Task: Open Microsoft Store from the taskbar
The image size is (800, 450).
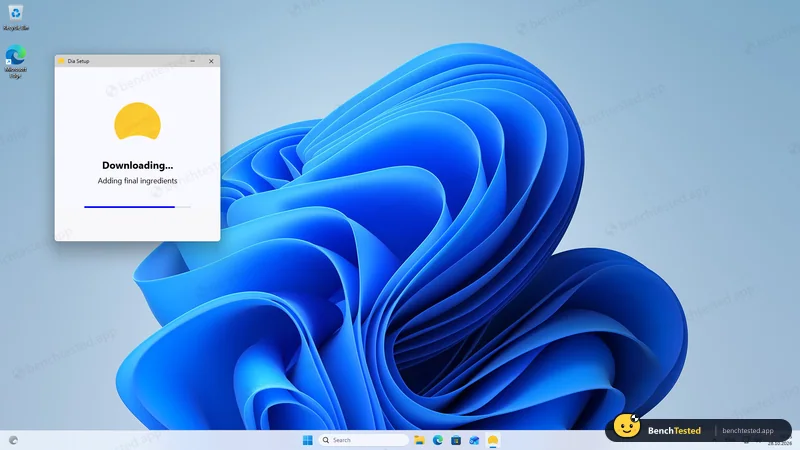Action: 456,440
